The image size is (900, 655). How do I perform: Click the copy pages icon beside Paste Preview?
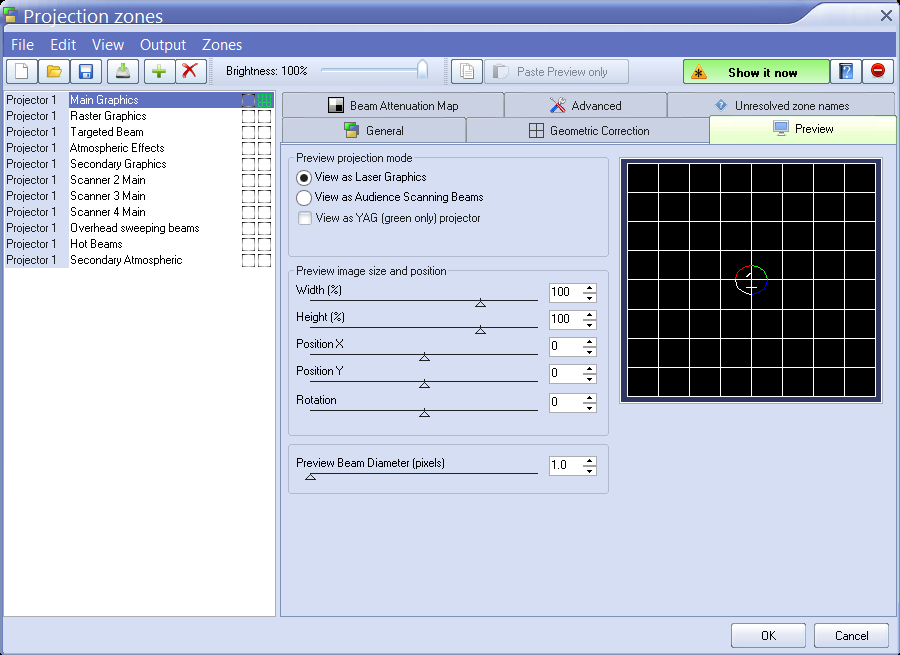click(466, 72)
